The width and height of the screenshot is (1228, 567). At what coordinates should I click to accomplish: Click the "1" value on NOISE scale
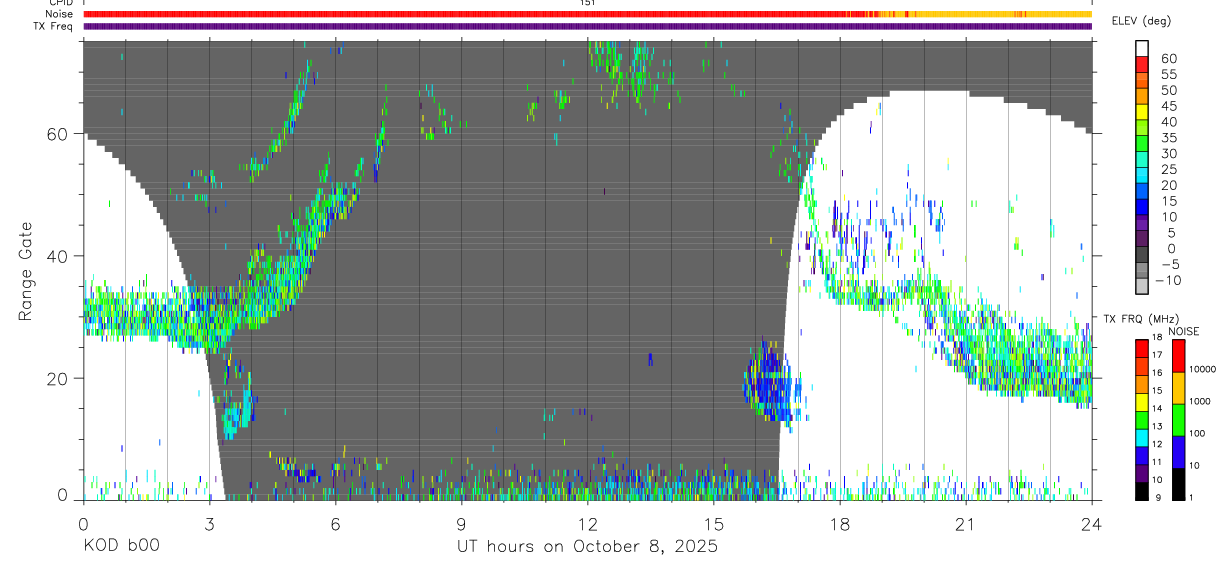click(1190, 497)
